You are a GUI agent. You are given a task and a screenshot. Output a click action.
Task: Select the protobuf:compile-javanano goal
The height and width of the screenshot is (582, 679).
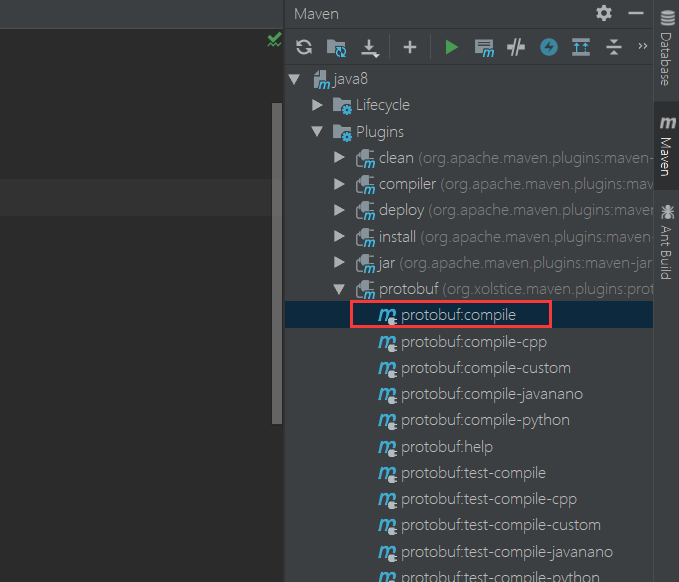click(x=469, y=394)
